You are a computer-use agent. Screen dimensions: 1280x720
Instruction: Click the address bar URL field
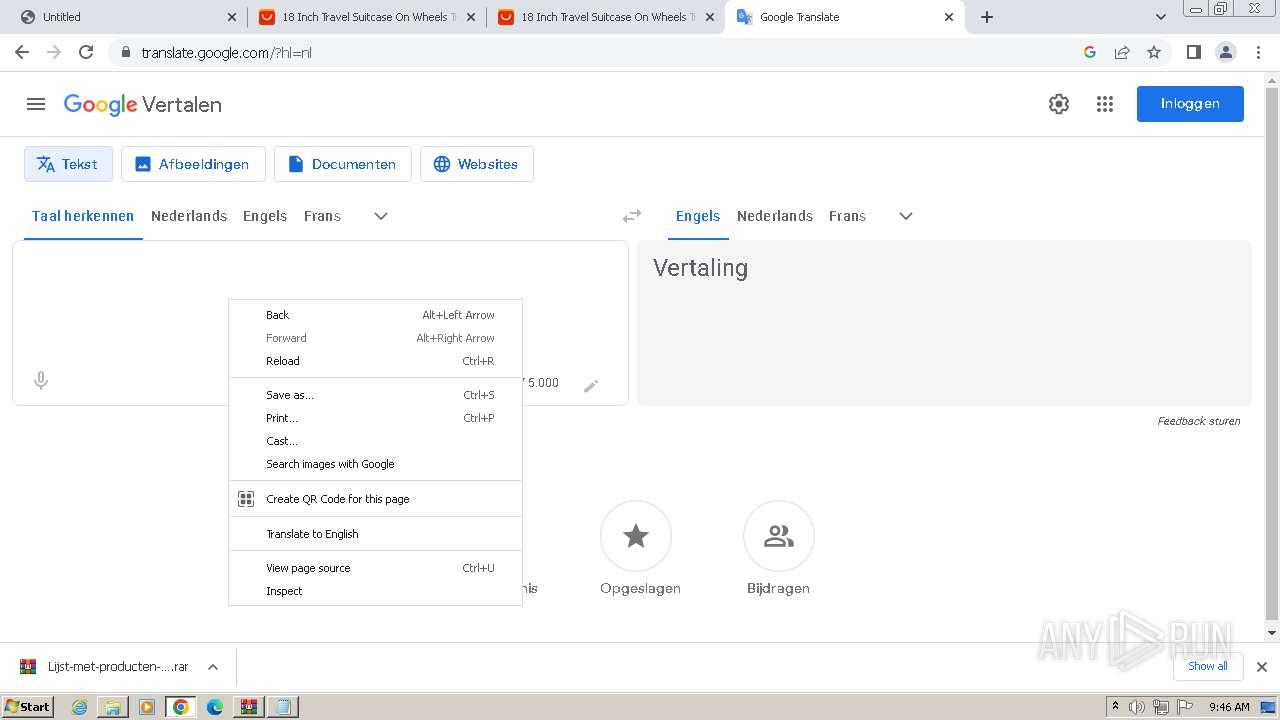coord(600,52)
